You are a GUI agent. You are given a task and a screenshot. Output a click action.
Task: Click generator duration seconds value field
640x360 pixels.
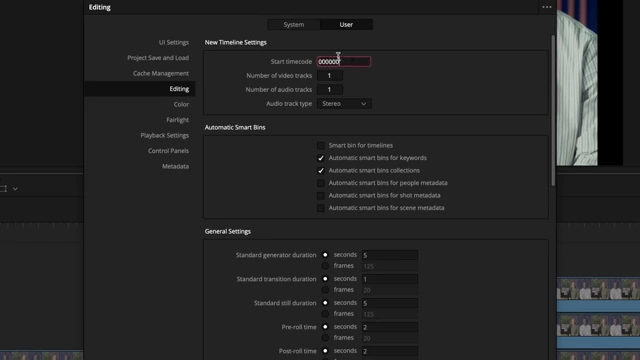[390, 255]
